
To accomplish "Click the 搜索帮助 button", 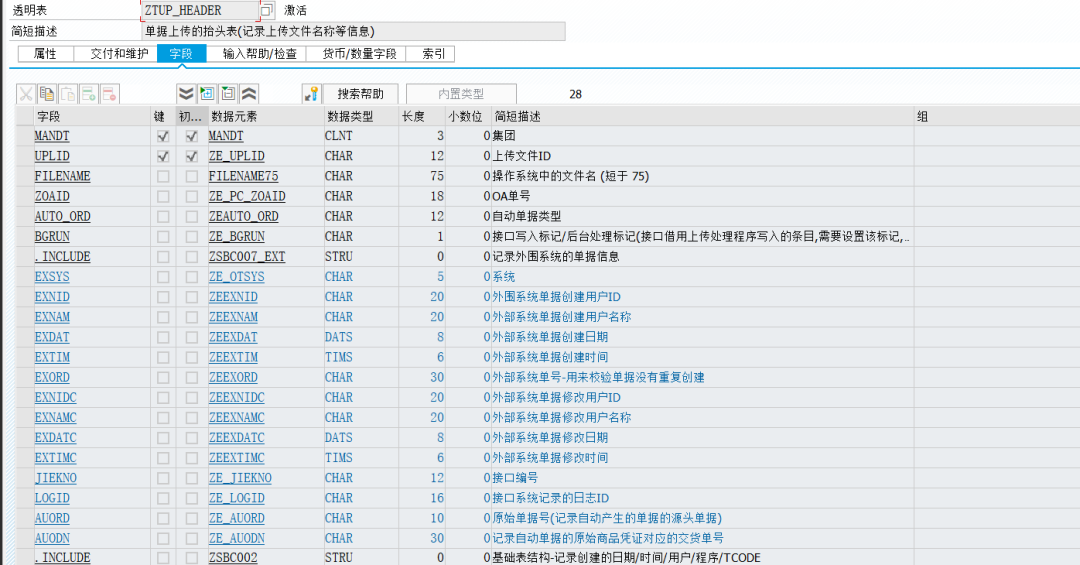I will (361, 94).
